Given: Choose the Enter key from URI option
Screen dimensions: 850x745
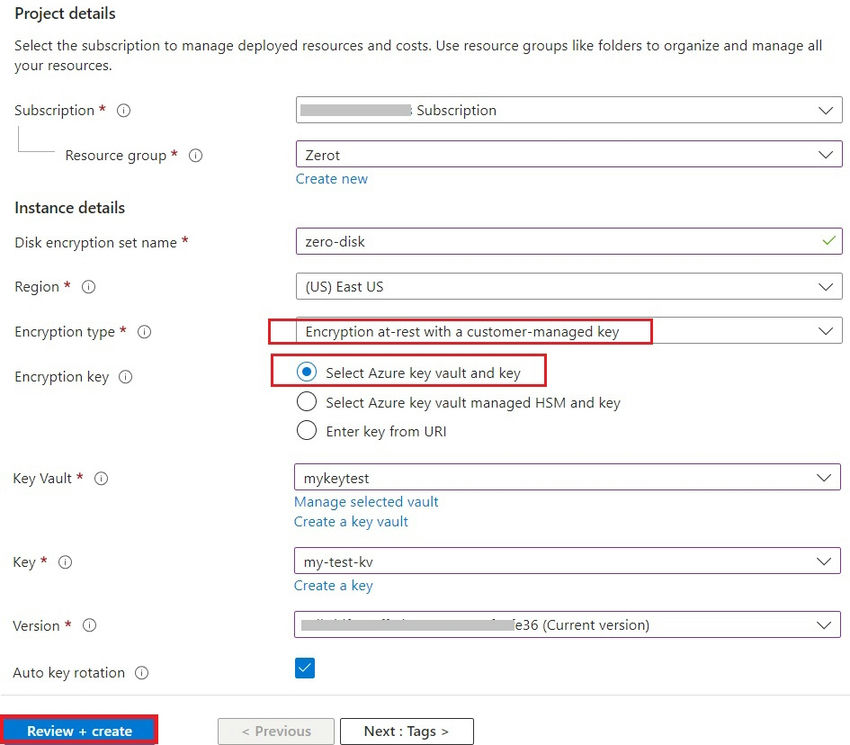Looking at the screenshot, I should point(307,430).
